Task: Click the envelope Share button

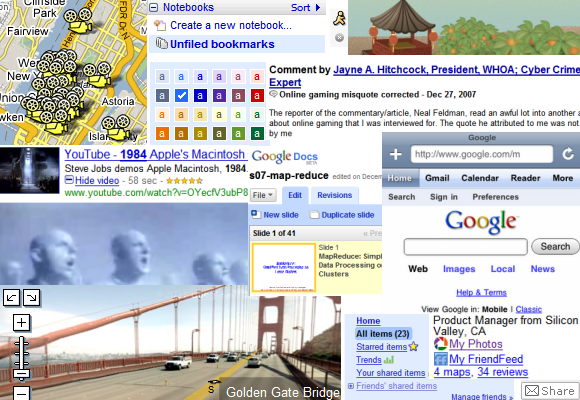Action: coord(550,391)
